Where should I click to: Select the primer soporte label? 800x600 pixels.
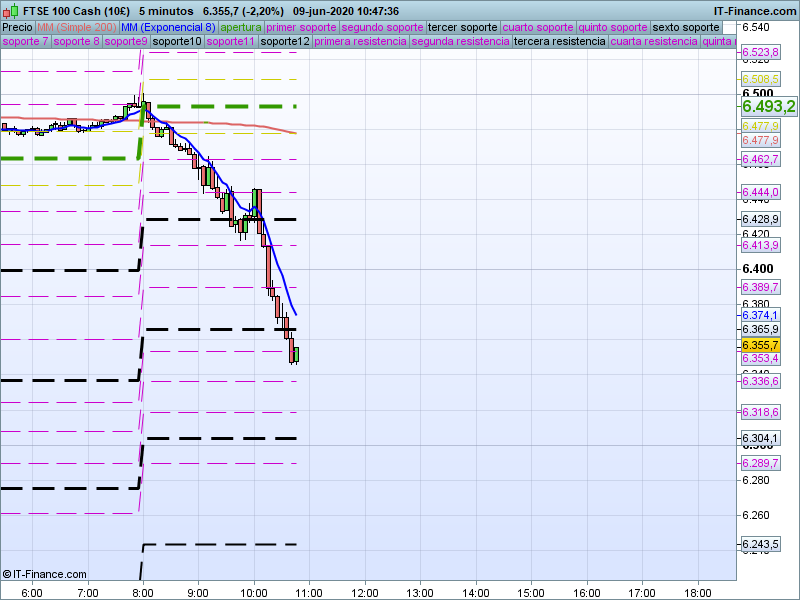point(301,27)
